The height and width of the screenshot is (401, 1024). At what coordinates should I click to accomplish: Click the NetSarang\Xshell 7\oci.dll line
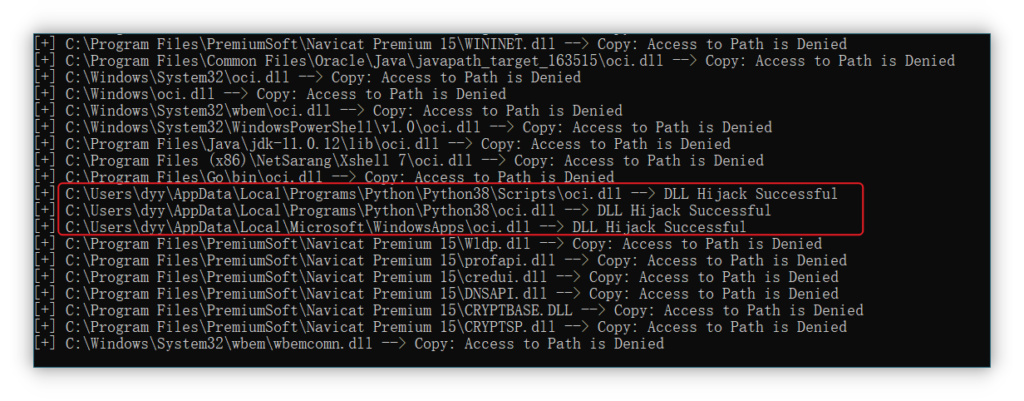coord(400,161)
